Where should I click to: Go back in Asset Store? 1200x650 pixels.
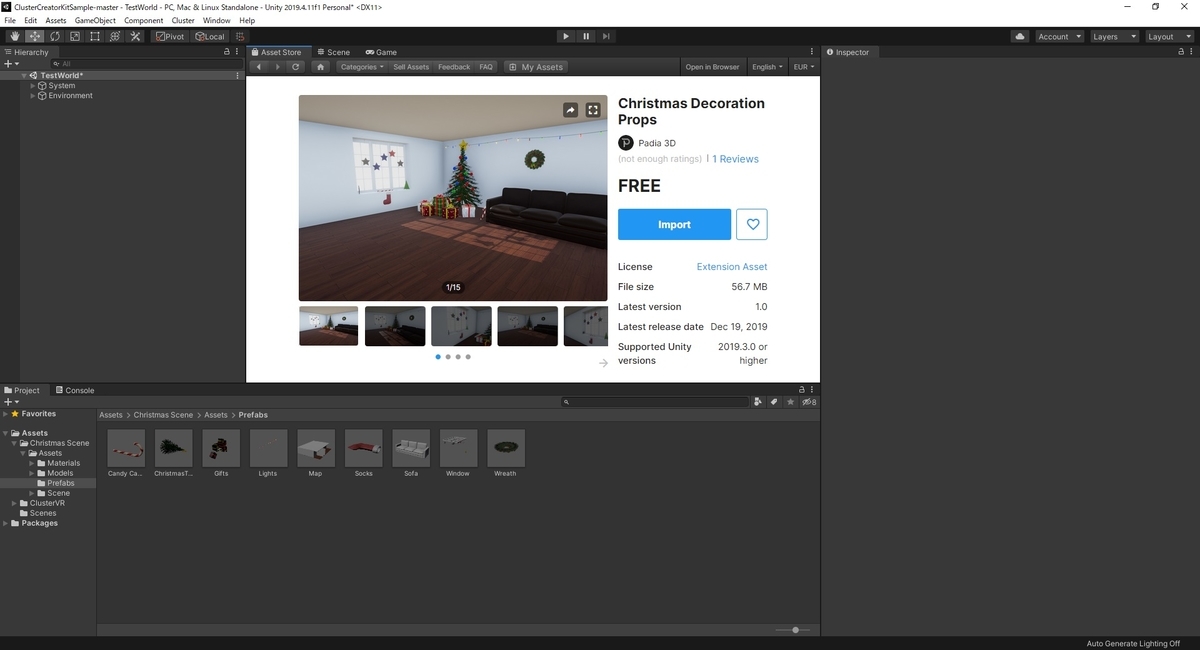259,67
